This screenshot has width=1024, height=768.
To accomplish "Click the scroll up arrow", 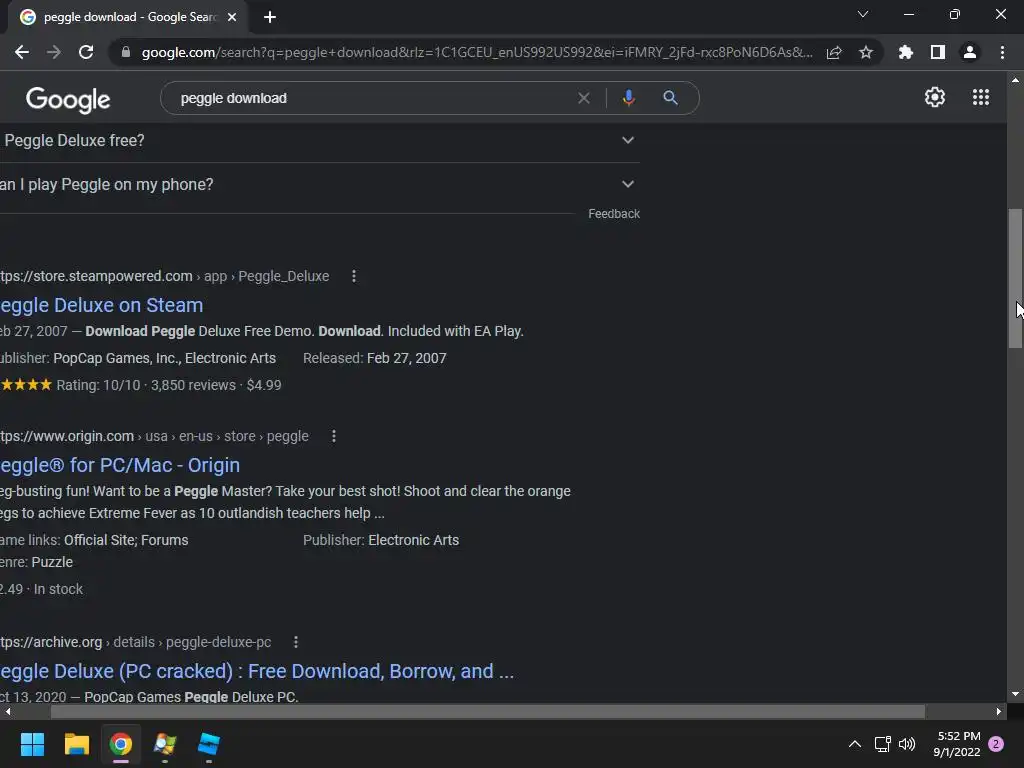I will (1015, 80).
